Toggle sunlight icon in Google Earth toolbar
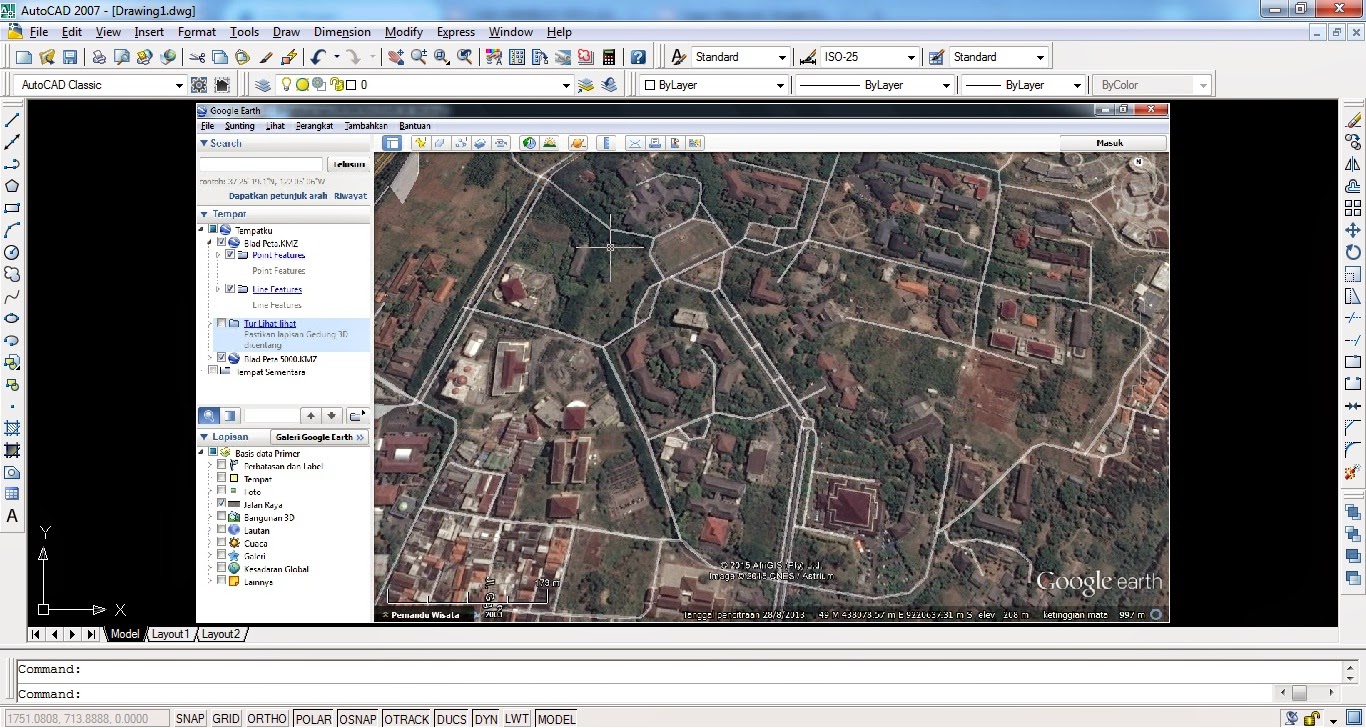The height and width of the screenshot is (728, 1366). [x=549, y=143]
